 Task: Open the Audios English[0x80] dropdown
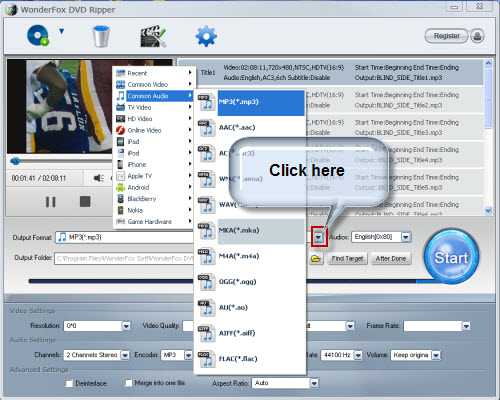405,237
